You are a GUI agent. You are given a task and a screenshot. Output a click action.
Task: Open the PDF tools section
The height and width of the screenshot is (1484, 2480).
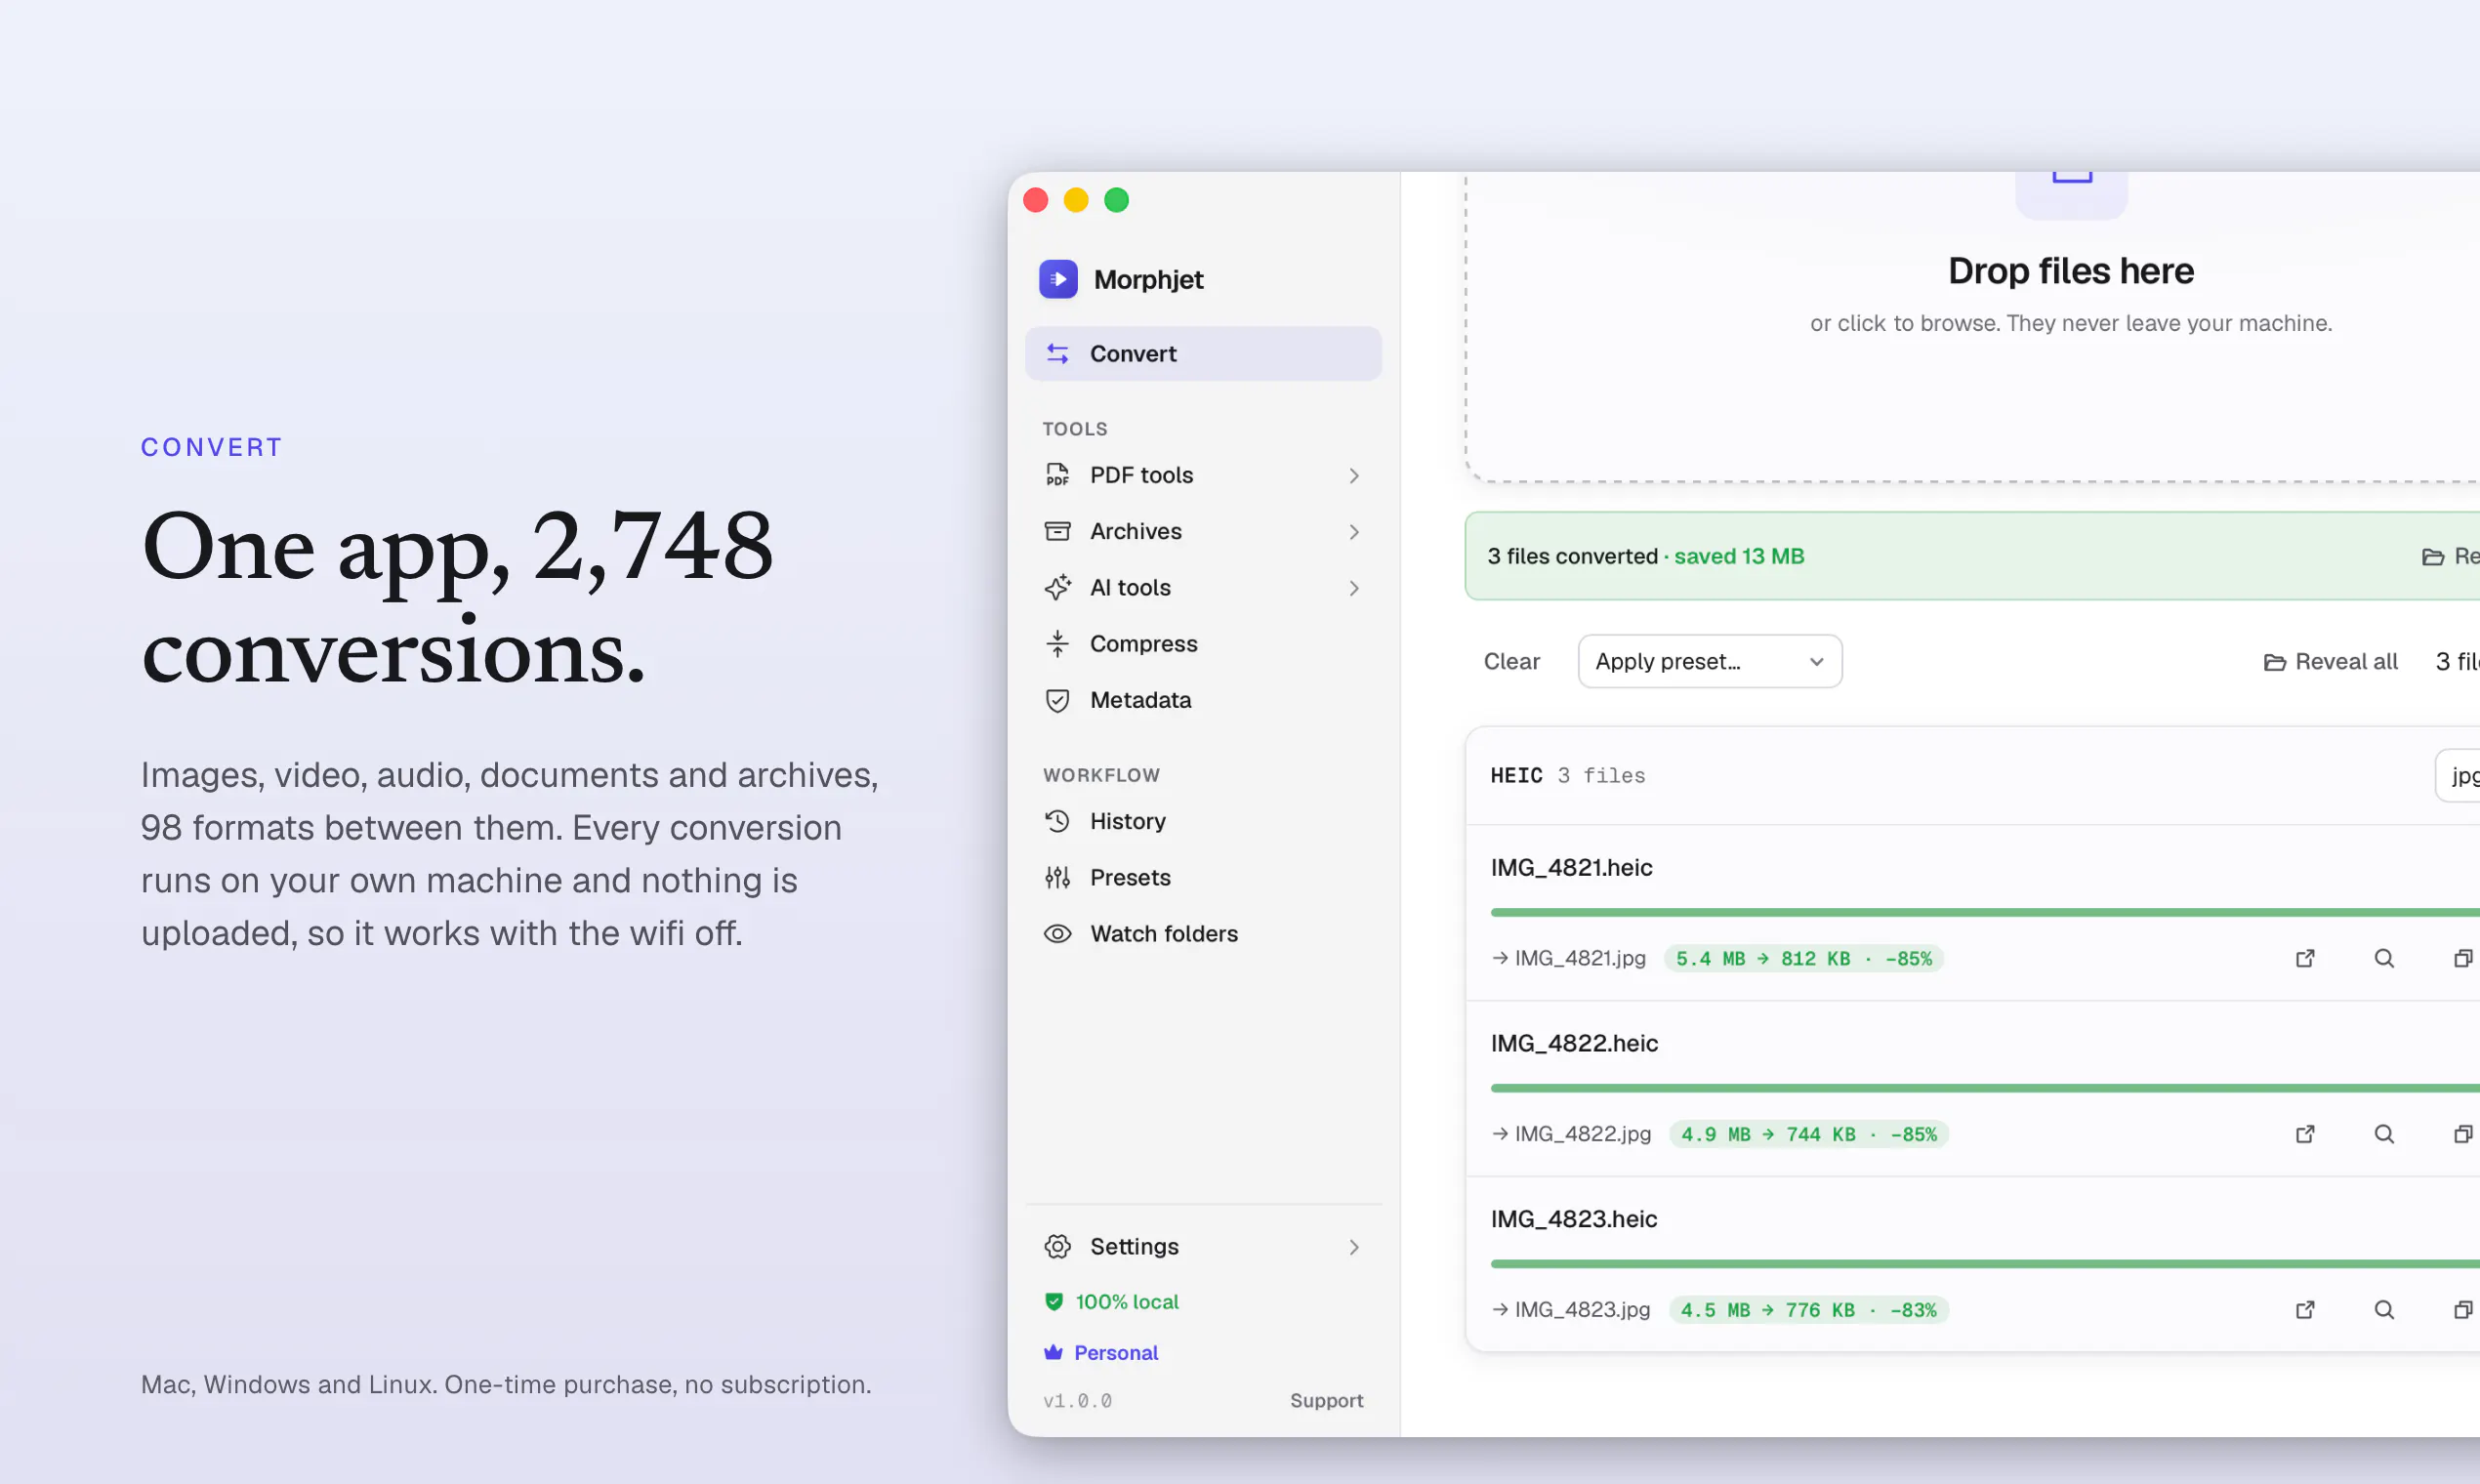point(1203,475)
